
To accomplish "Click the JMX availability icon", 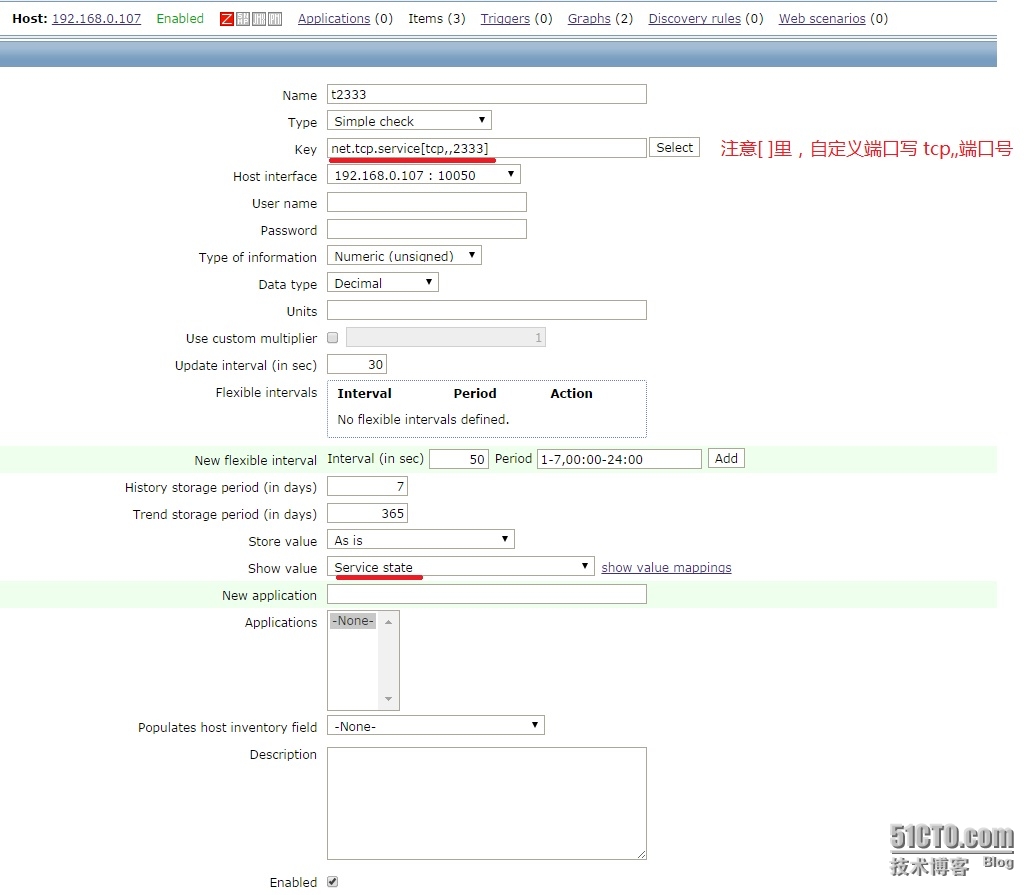I will (259, 19).
